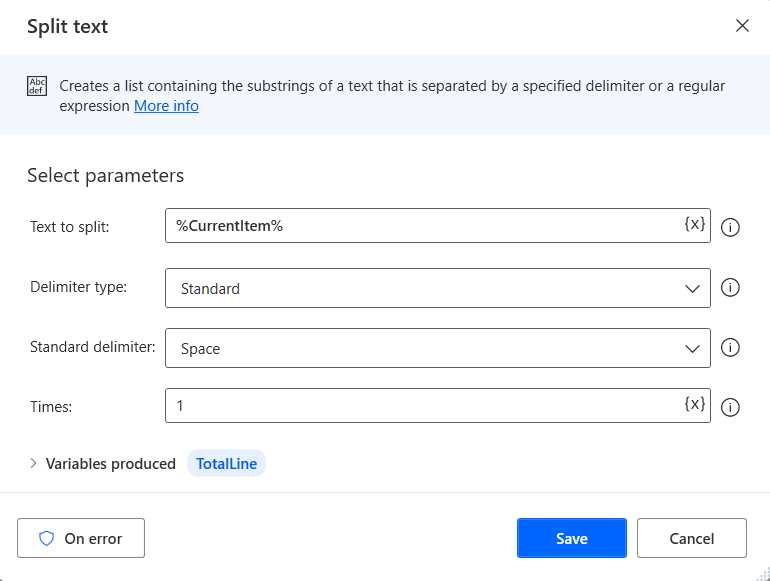Click the variable picker icon in Text to split
Viewport: 770px width, 581px height.
pyautogui.click(x=695, y=225)
